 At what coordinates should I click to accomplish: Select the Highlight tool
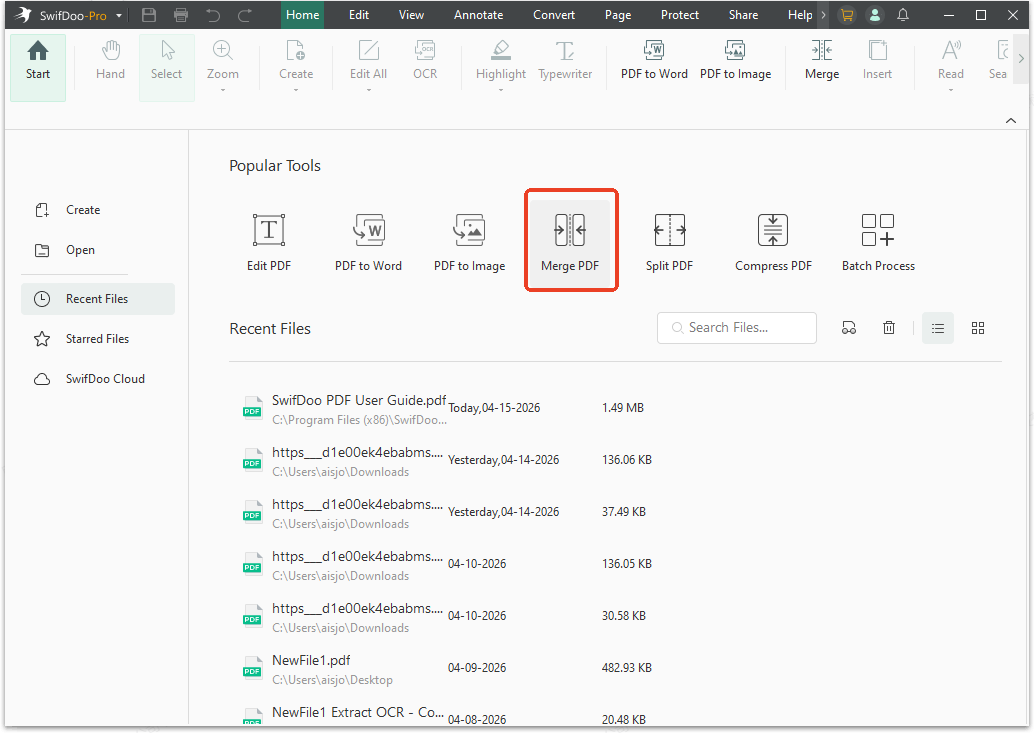click(x=500, y=61)
